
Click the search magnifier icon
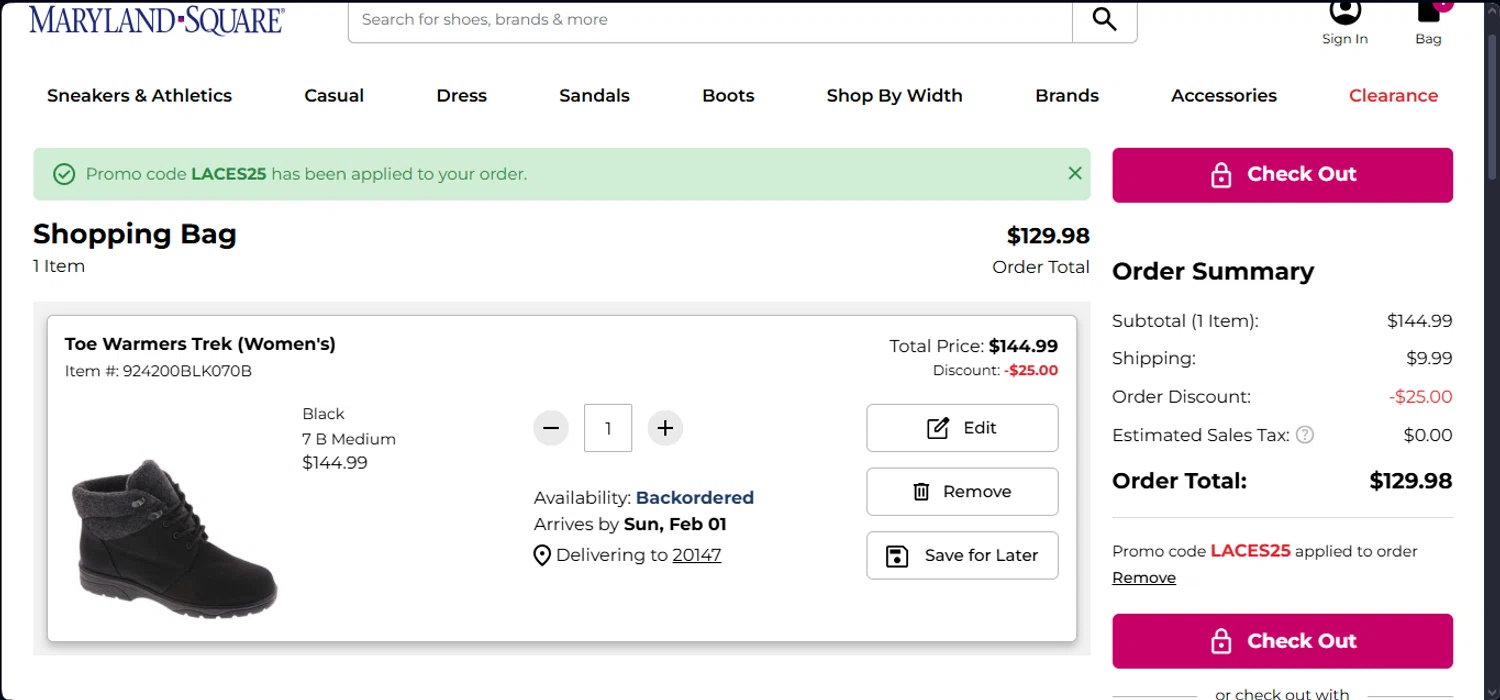[1104, 19]
